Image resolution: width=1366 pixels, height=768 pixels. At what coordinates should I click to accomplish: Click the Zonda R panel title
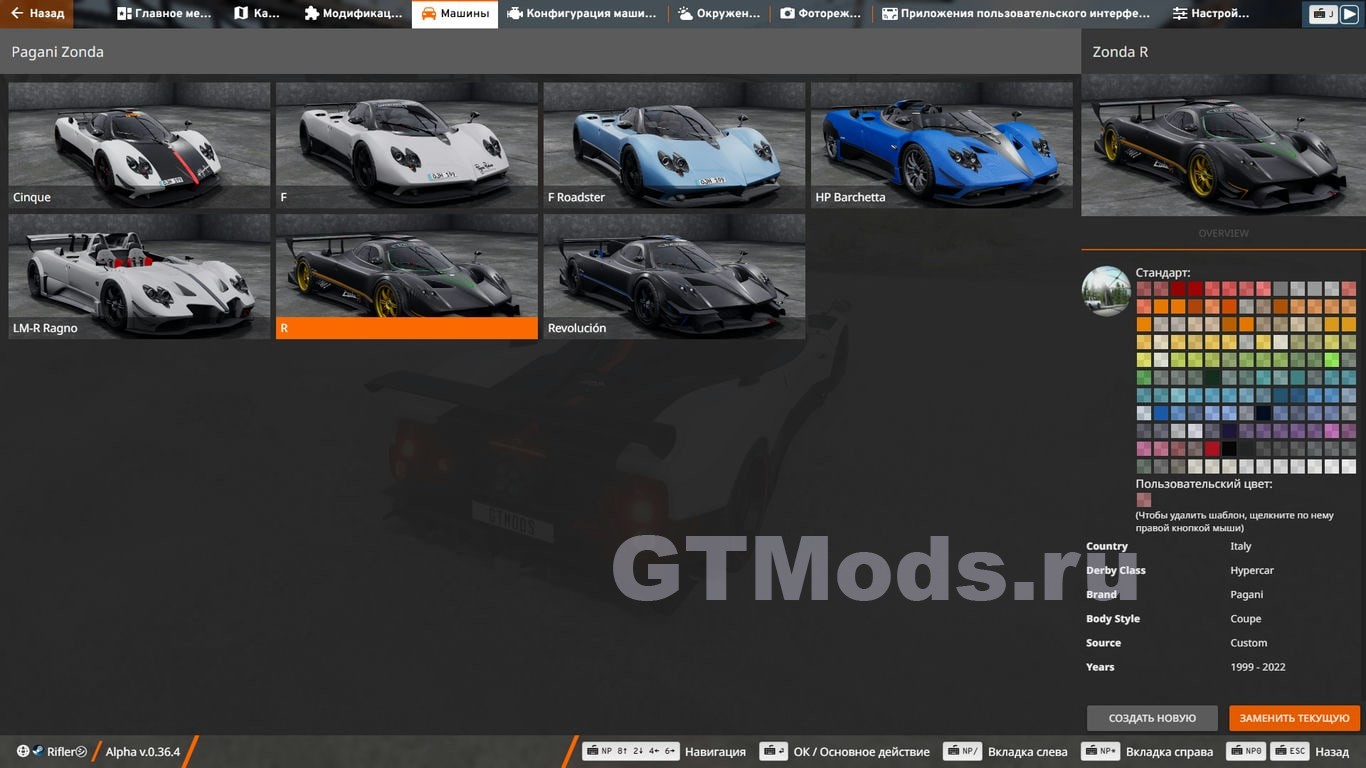pyautogui.click(x=1120, y=52)
